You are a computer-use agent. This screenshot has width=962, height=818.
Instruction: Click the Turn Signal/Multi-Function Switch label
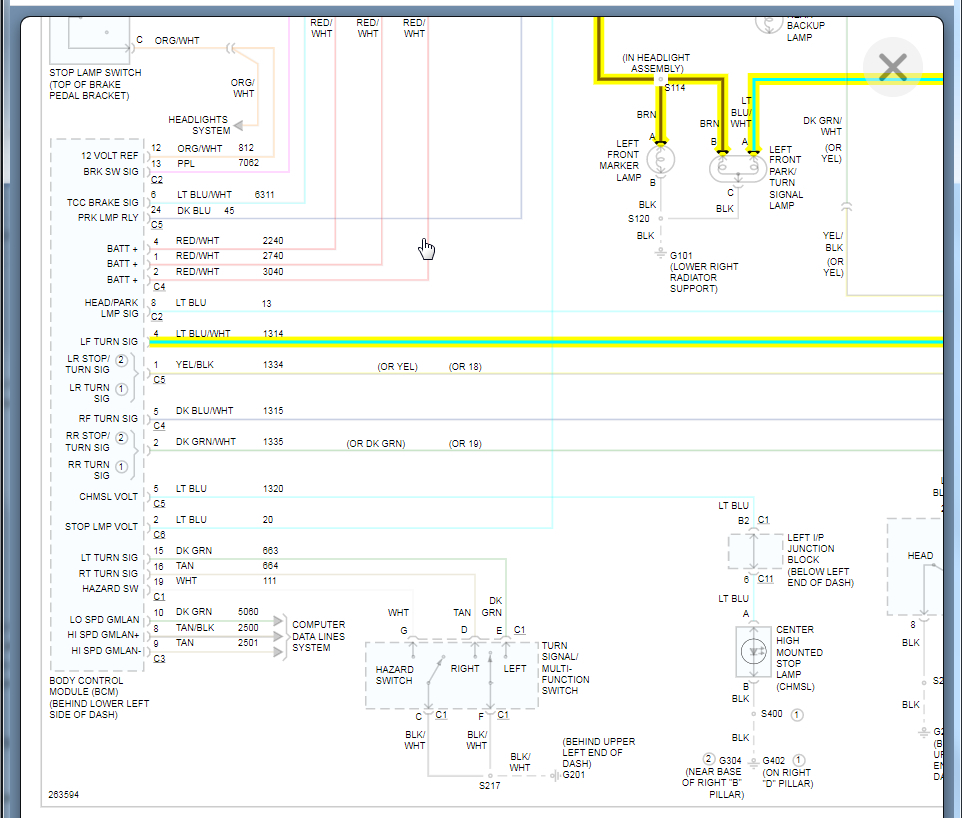(565, 668)
